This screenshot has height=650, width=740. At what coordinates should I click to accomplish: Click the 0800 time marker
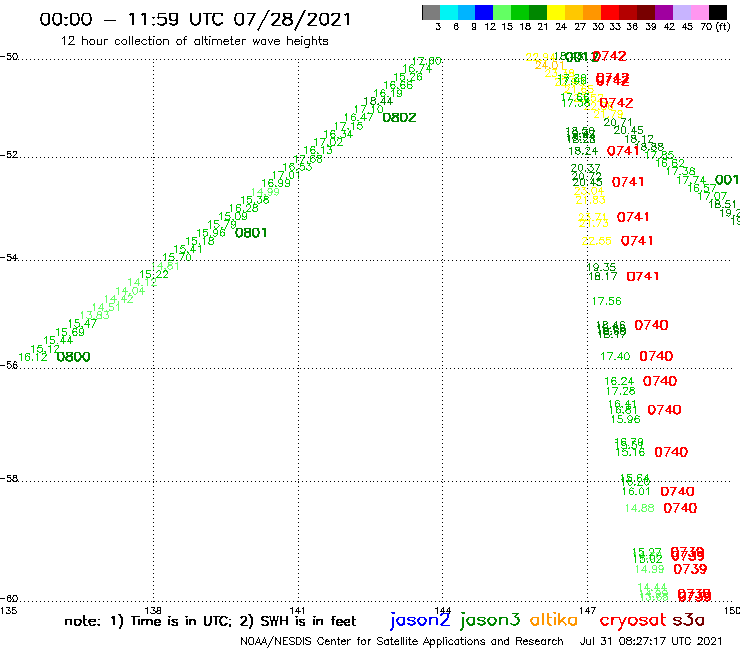click(73, 357)
